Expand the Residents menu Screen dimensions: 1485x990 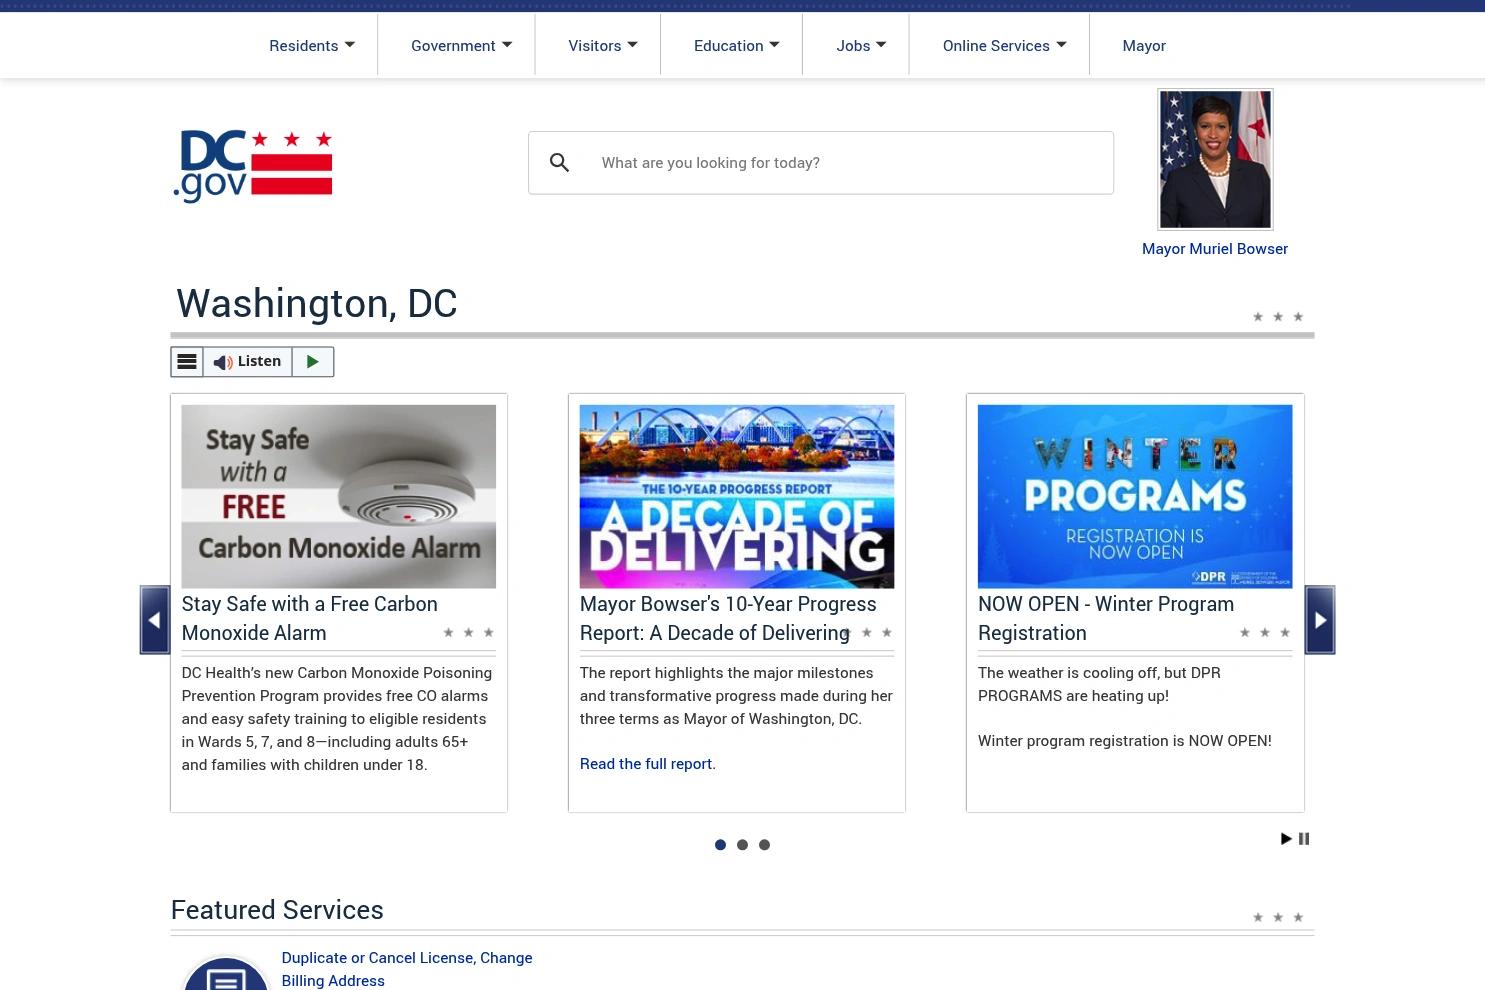point(312,45)
